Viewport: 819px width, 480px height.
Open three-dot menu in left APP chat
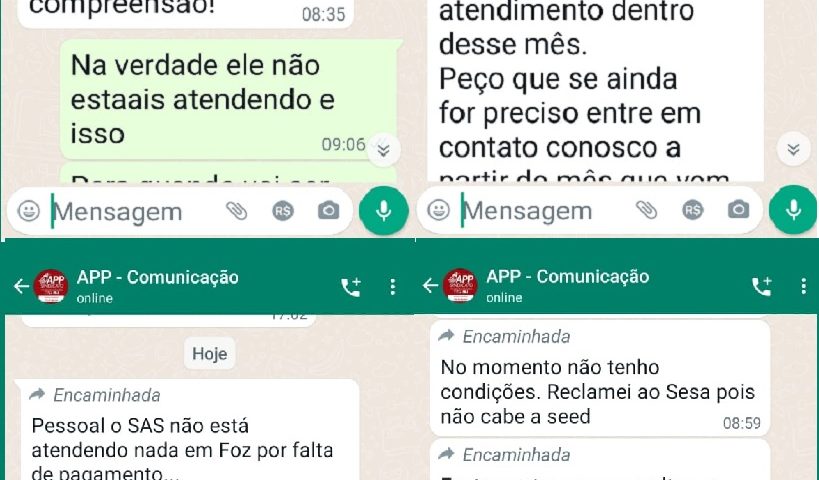pos(393,287)
